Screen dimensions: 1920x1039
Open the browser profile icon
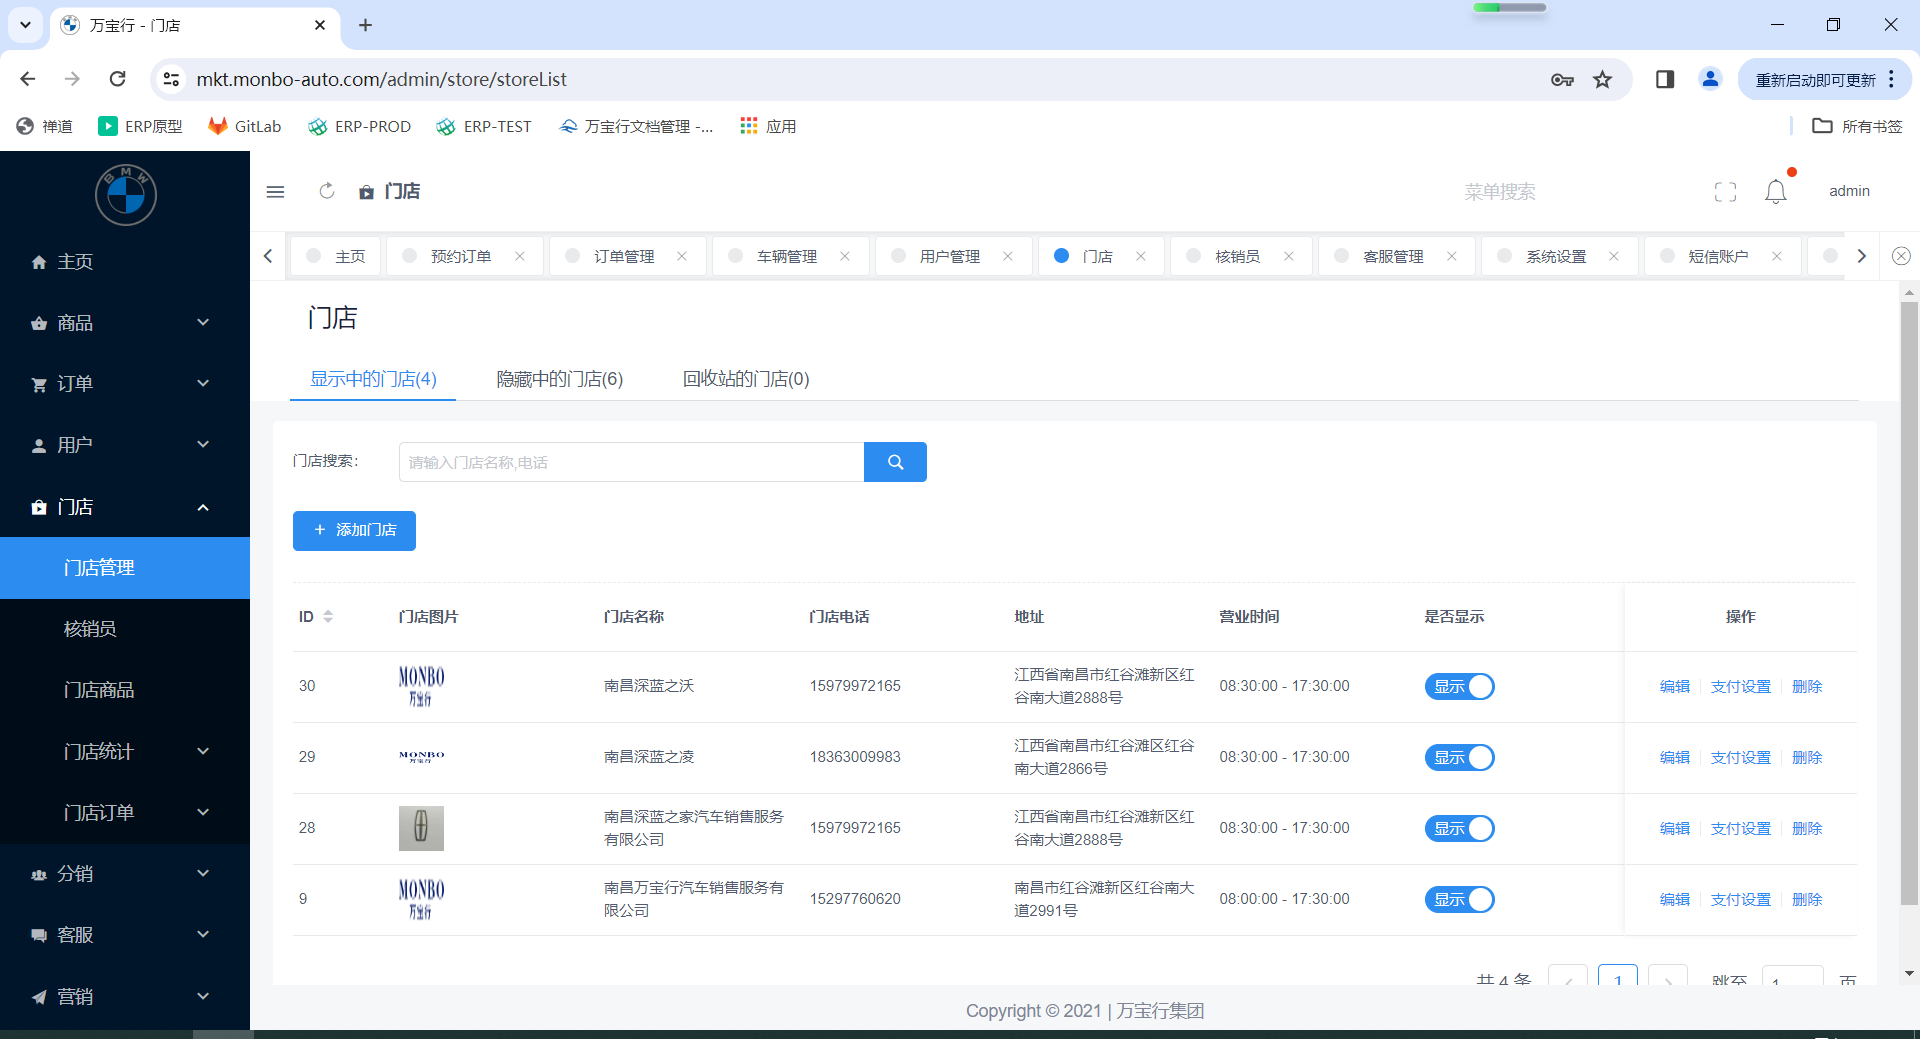click(x=1710, y=79)
